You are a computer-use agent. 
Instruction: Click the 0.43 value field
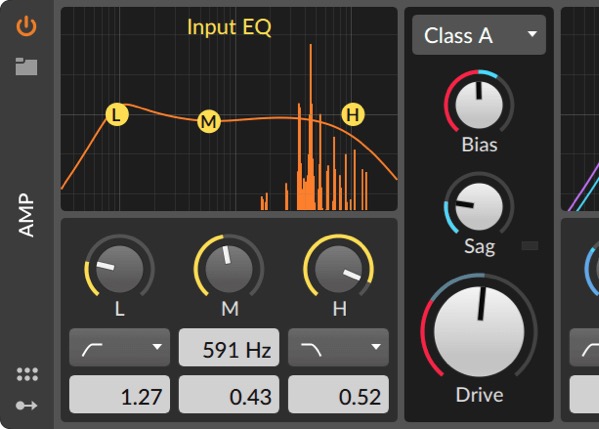[229, 394]
